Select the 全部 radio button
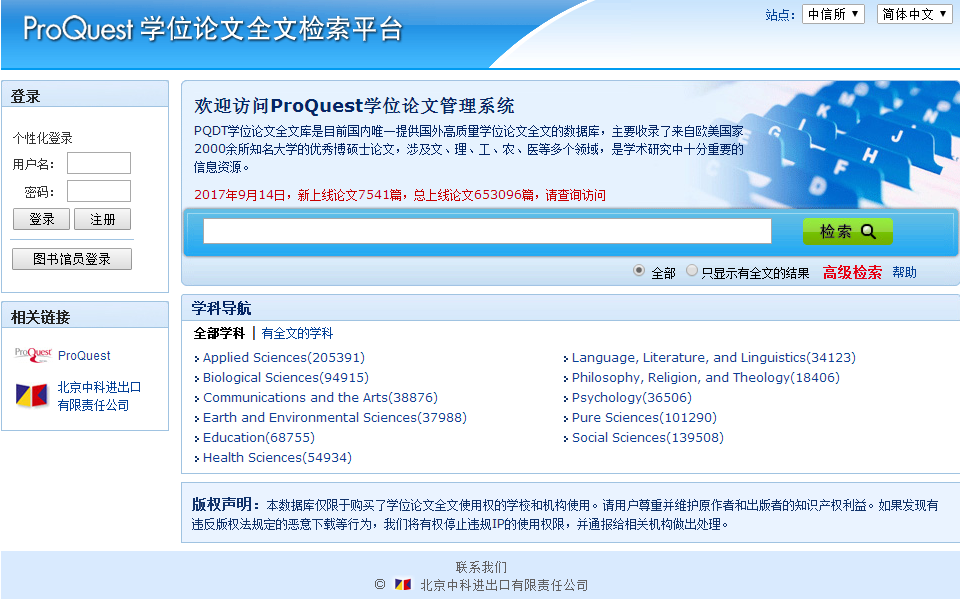Screen dimensions: 960x600 (x=639, y=271)
